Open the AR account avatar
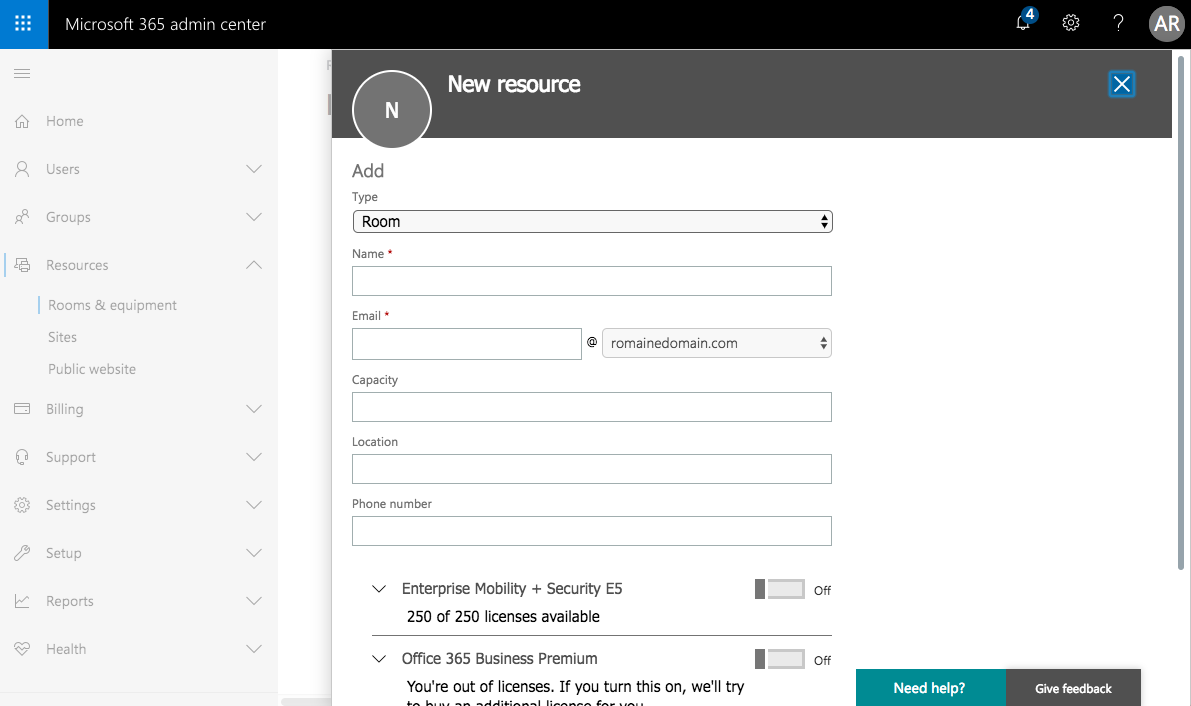The image size is (1191, 706). (1167, 24)
